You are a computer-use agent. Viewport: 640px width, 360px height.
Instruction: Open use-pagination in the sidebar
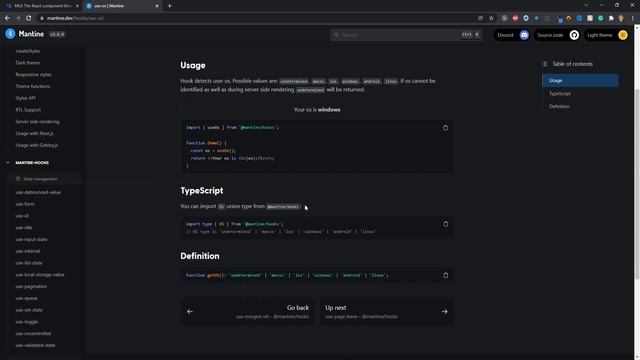[31, 287]
